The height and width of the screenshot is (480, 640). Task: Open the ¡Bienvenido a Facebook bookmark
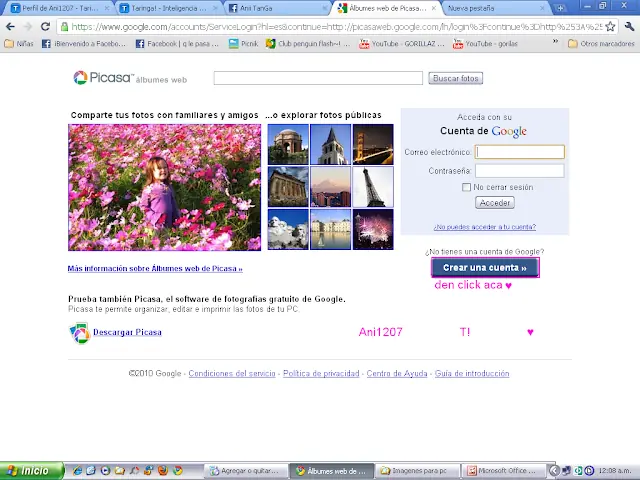tap(84, 43)
